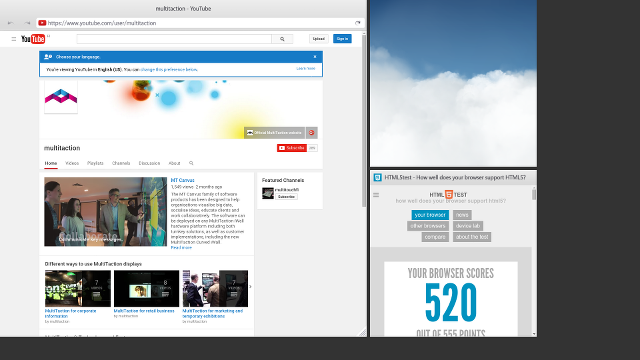Viewport: 640px width, 360px height.
Task: Open MultiTaction for retail business playlist thumbnail
Action: (x=146, y=288)
